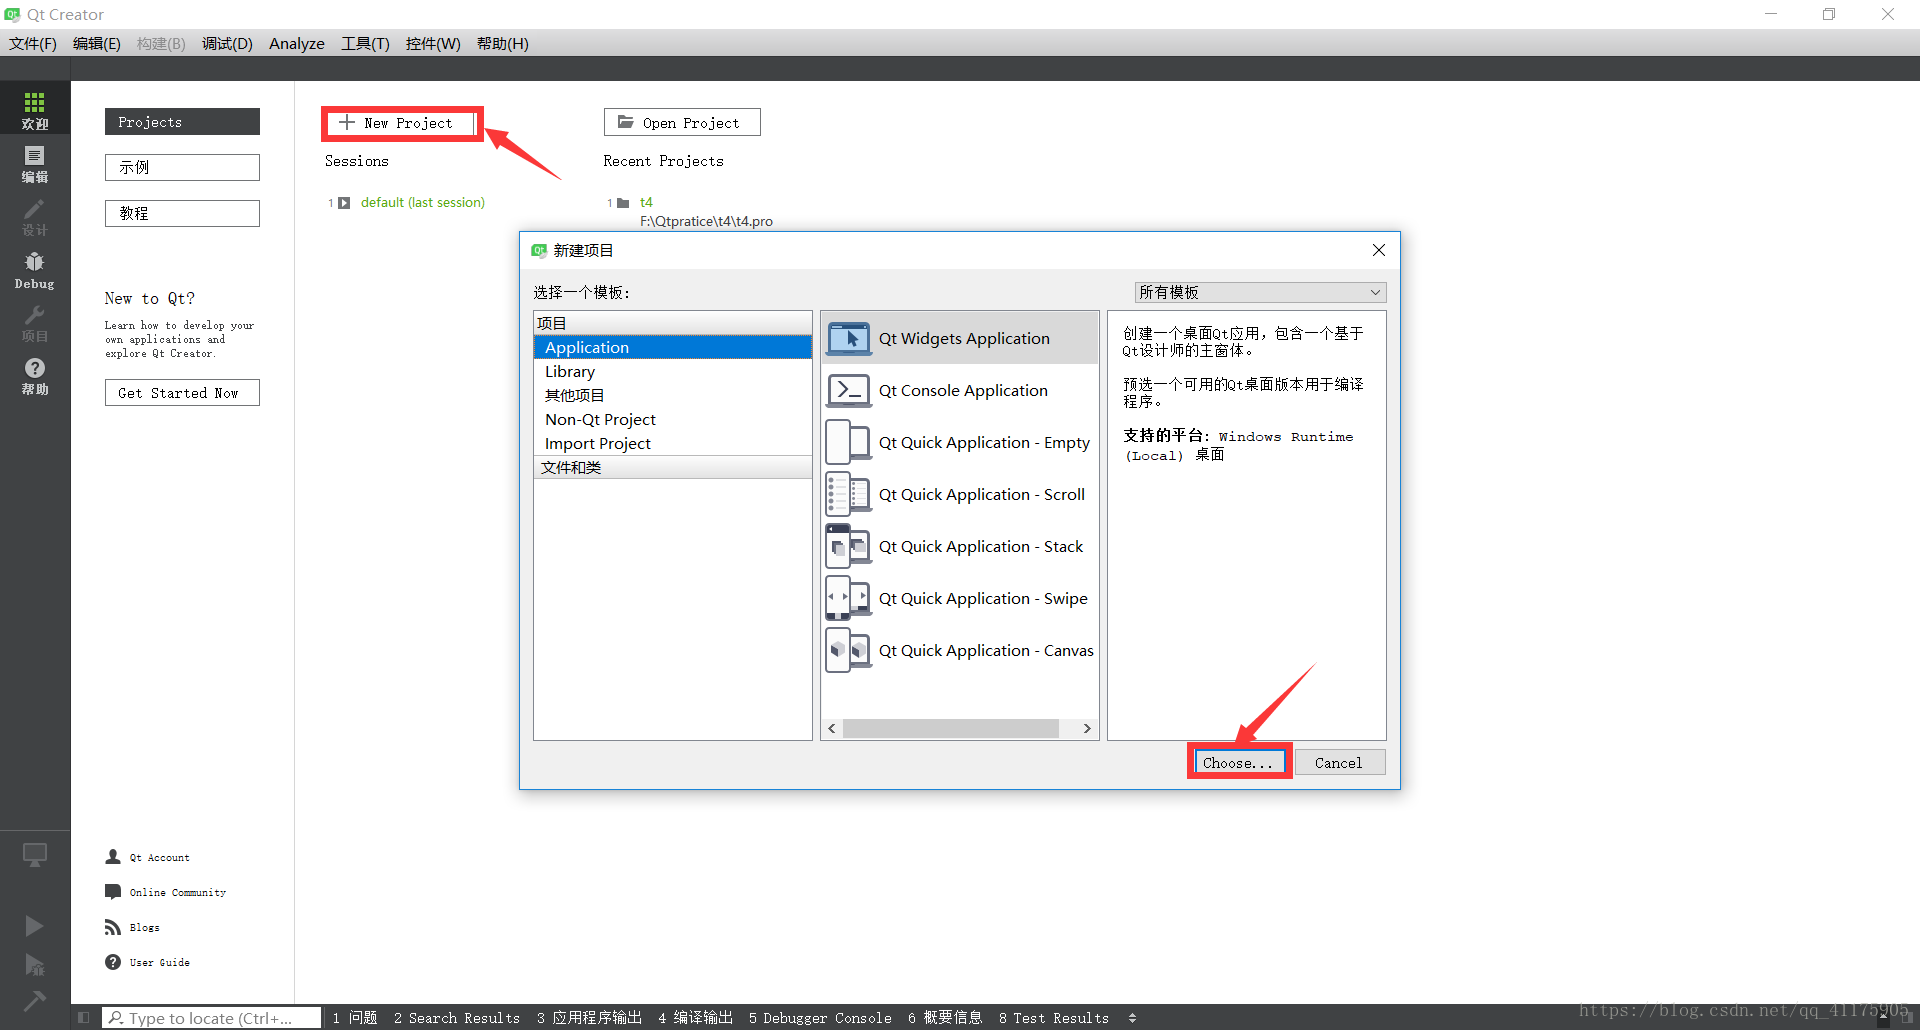
Task: Select Import Project category
Action: (x=673, y=443)
